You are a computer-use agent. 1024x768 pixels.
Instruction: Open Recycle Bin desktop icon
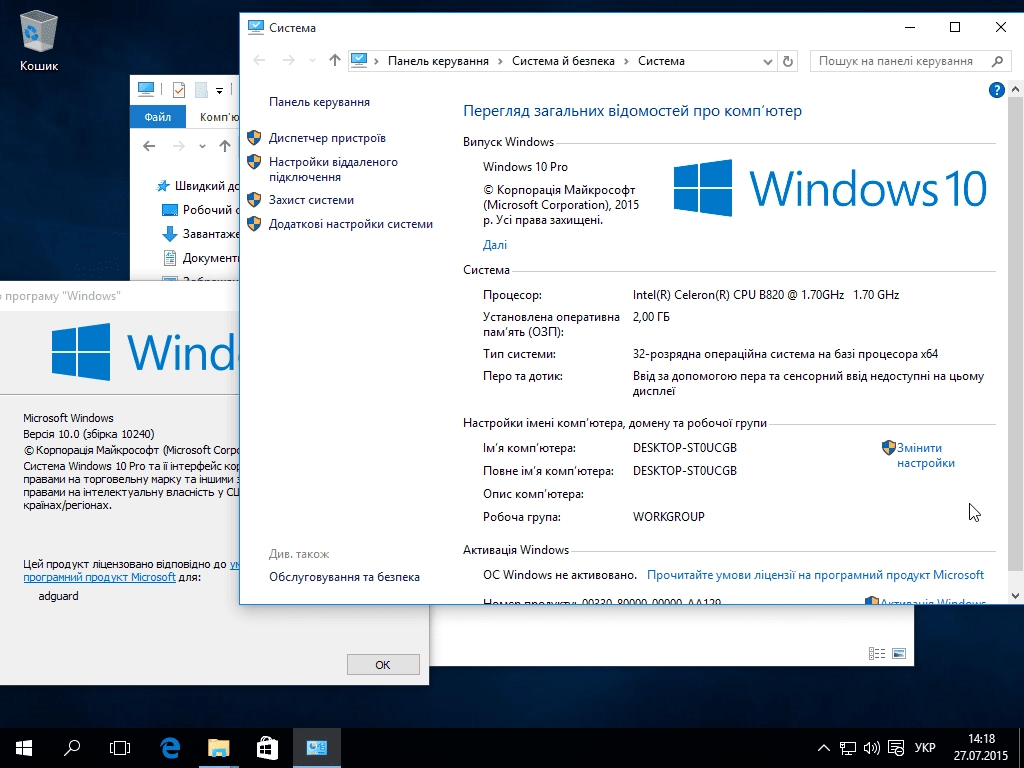[39, 40]
